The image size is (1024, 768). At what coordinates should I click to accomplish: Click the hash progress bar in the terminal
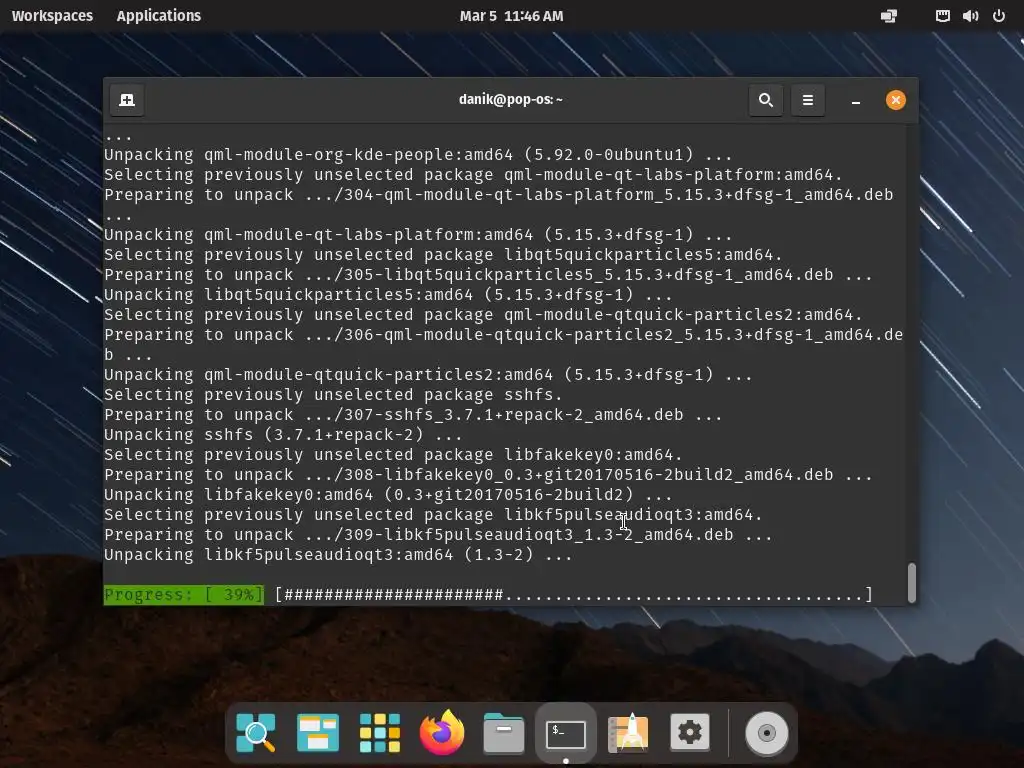point(574,594)
